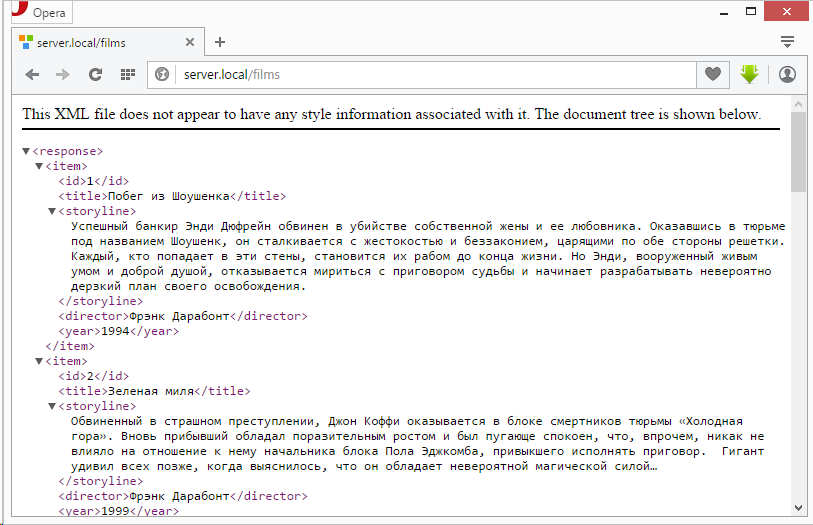Click the id 2 element line
This screenshot has width=813, height=525.
click(93, 376)
